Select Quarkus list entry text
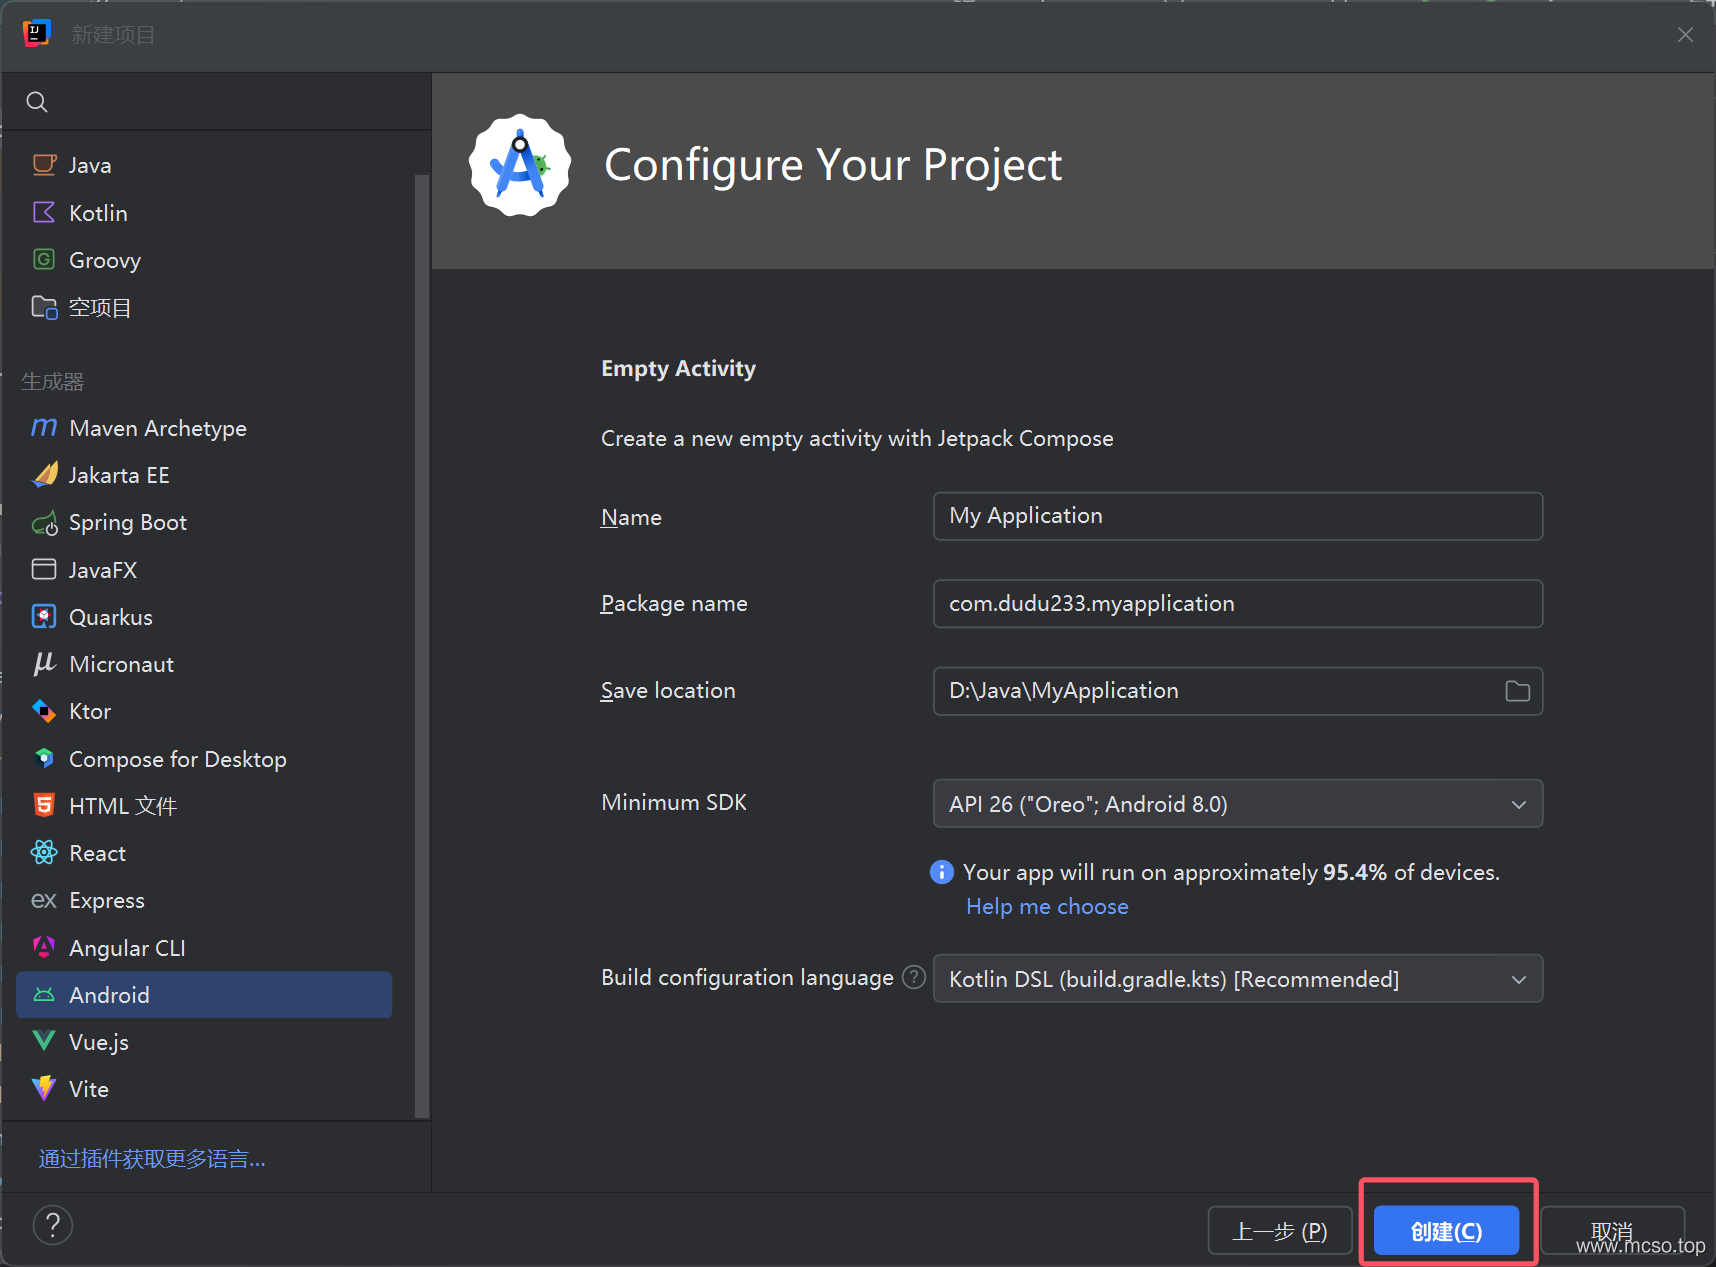The width and height of the screenshot is (1716, 1267). (x=111, y=617)
